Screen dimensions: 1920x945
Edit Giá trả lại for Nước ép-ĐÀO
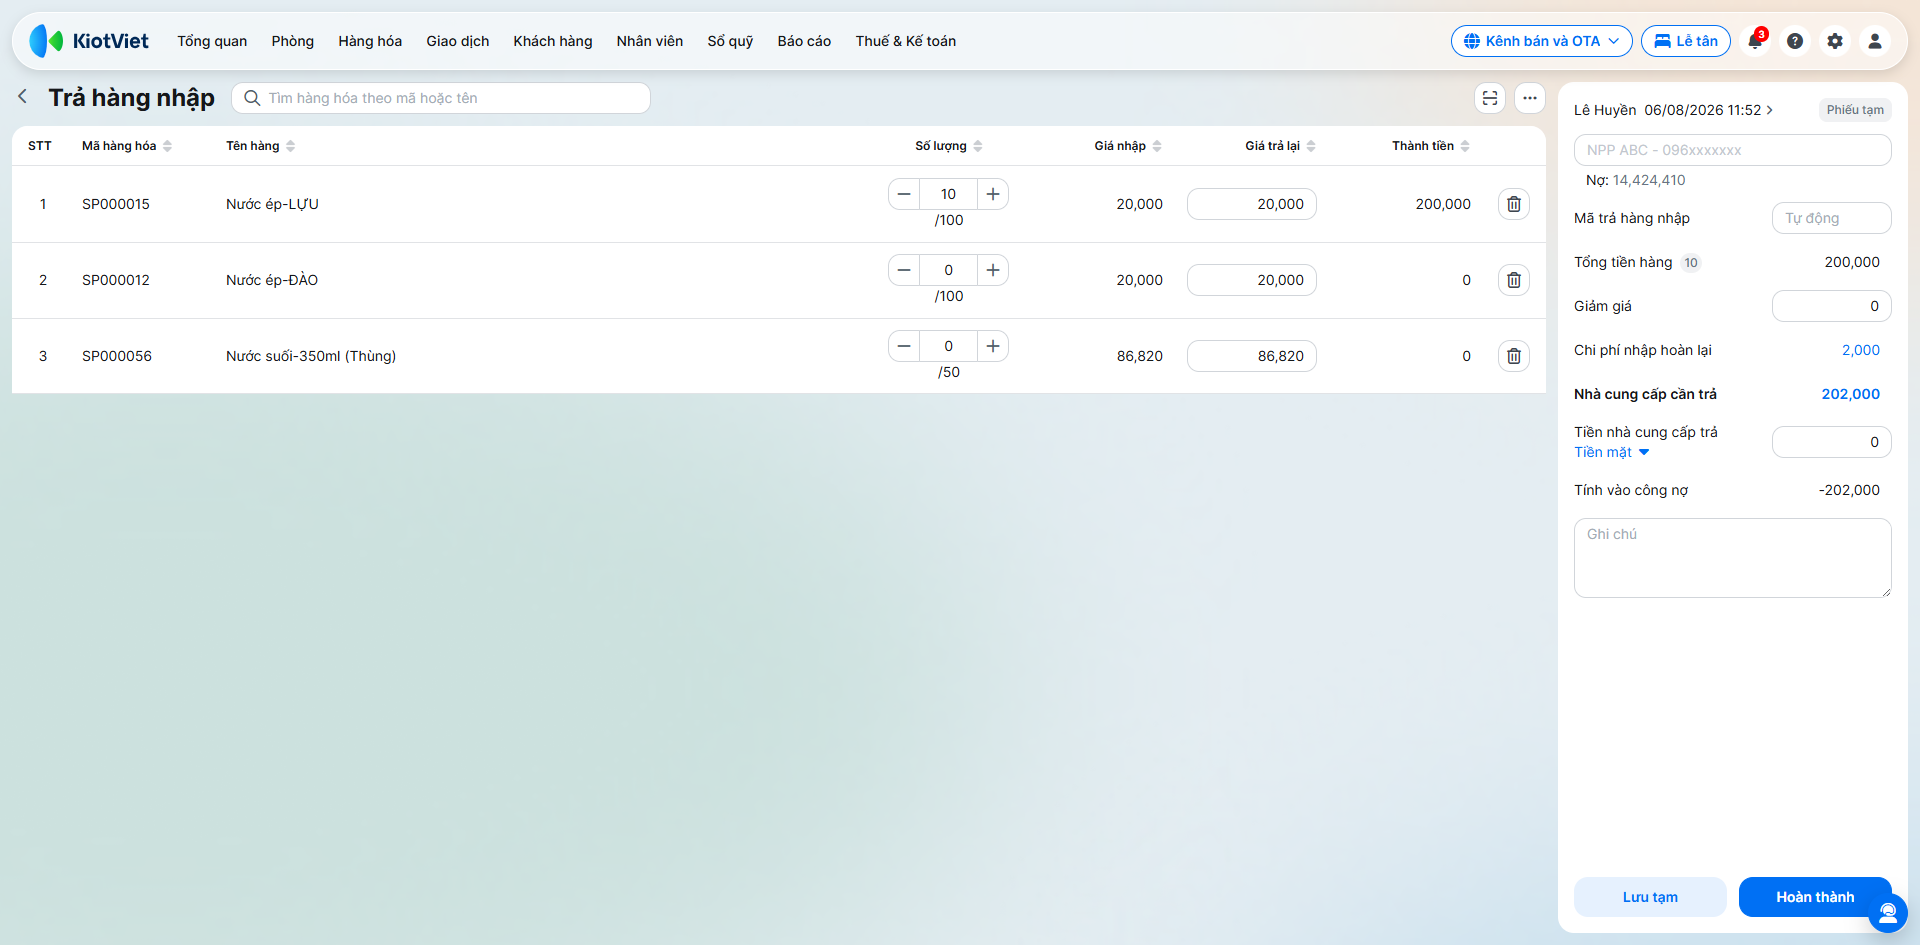pos(1252,280)
